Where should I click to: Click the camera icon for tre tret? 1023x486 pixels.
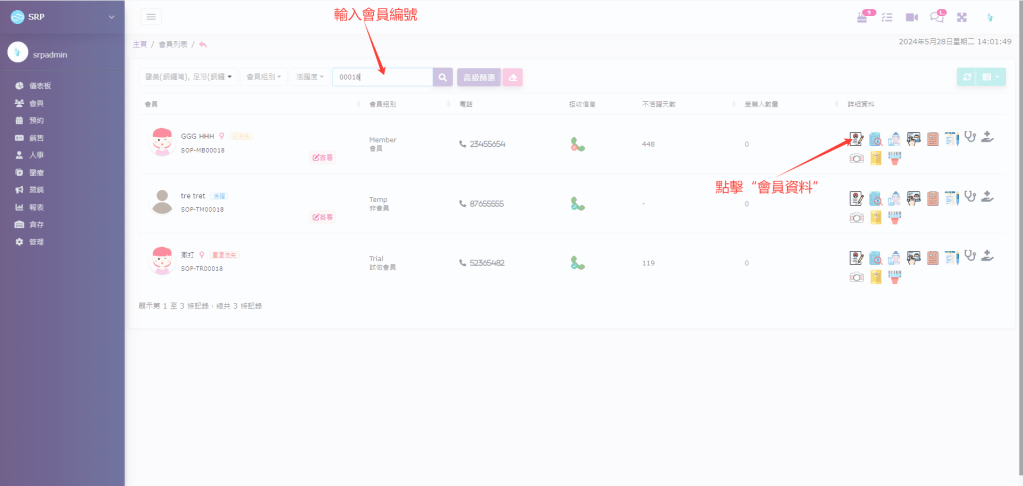tap(856, 217)
